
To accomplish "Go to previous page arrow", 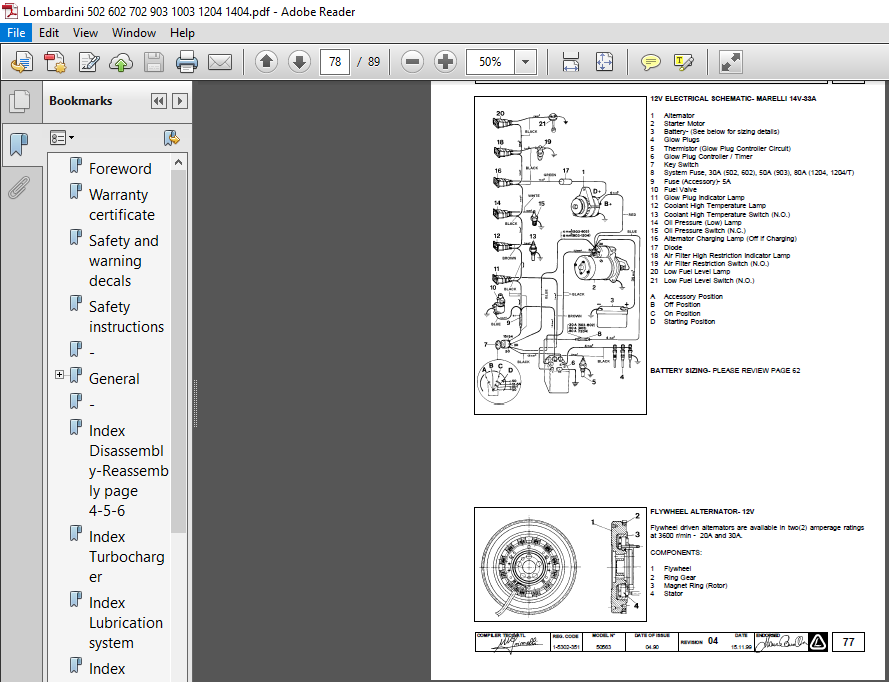I will pos(266,62).
